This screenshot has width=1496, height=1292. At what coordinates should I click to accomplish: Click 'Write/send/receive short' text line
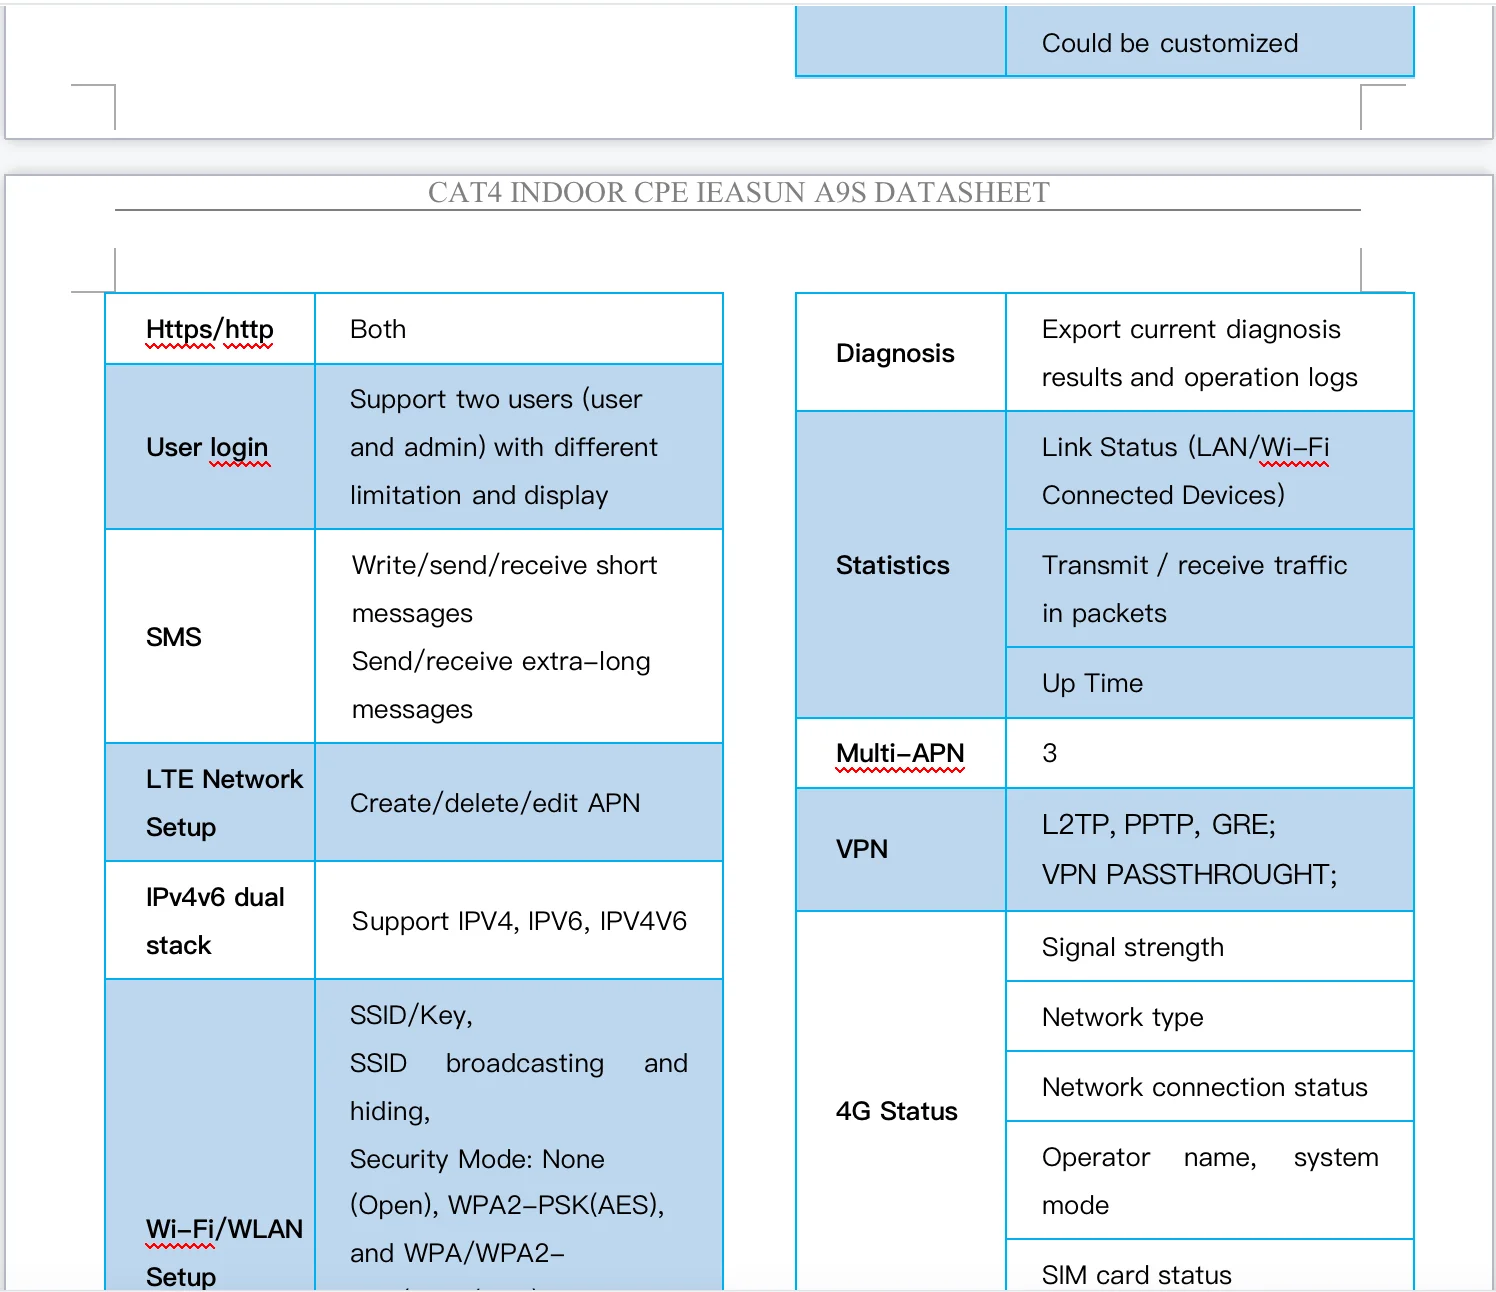[x=504, y=565]
